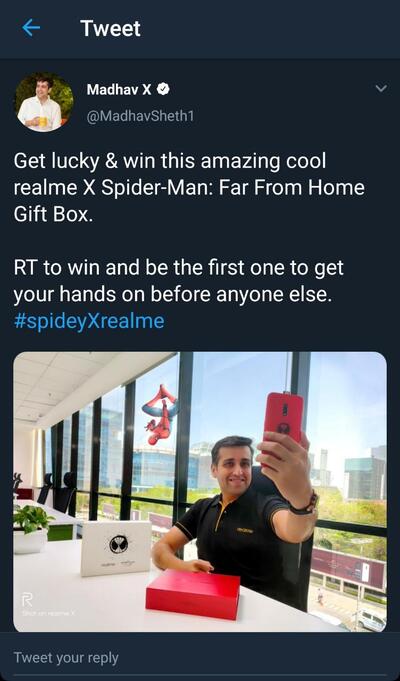Tap the white van in the photo corner
Image resolution: width=400 pixels, height=681 pixels.
370,620
